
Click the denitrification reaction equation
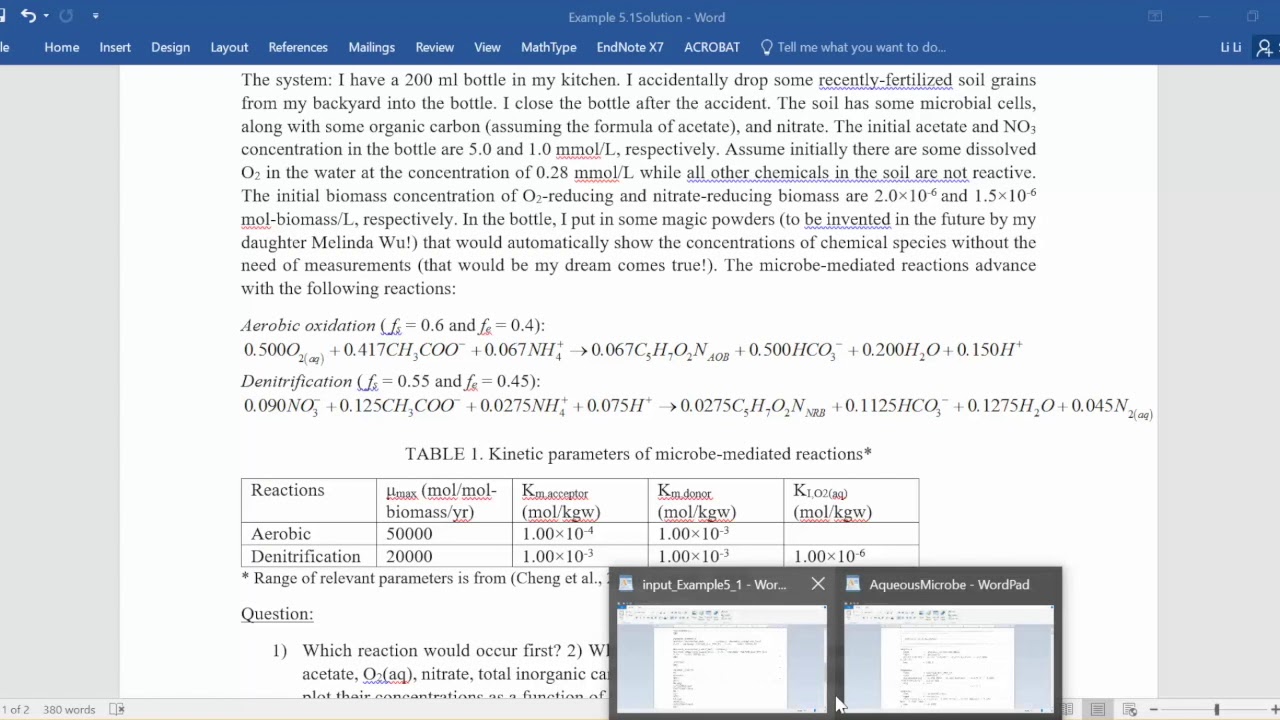click(698, 407)
